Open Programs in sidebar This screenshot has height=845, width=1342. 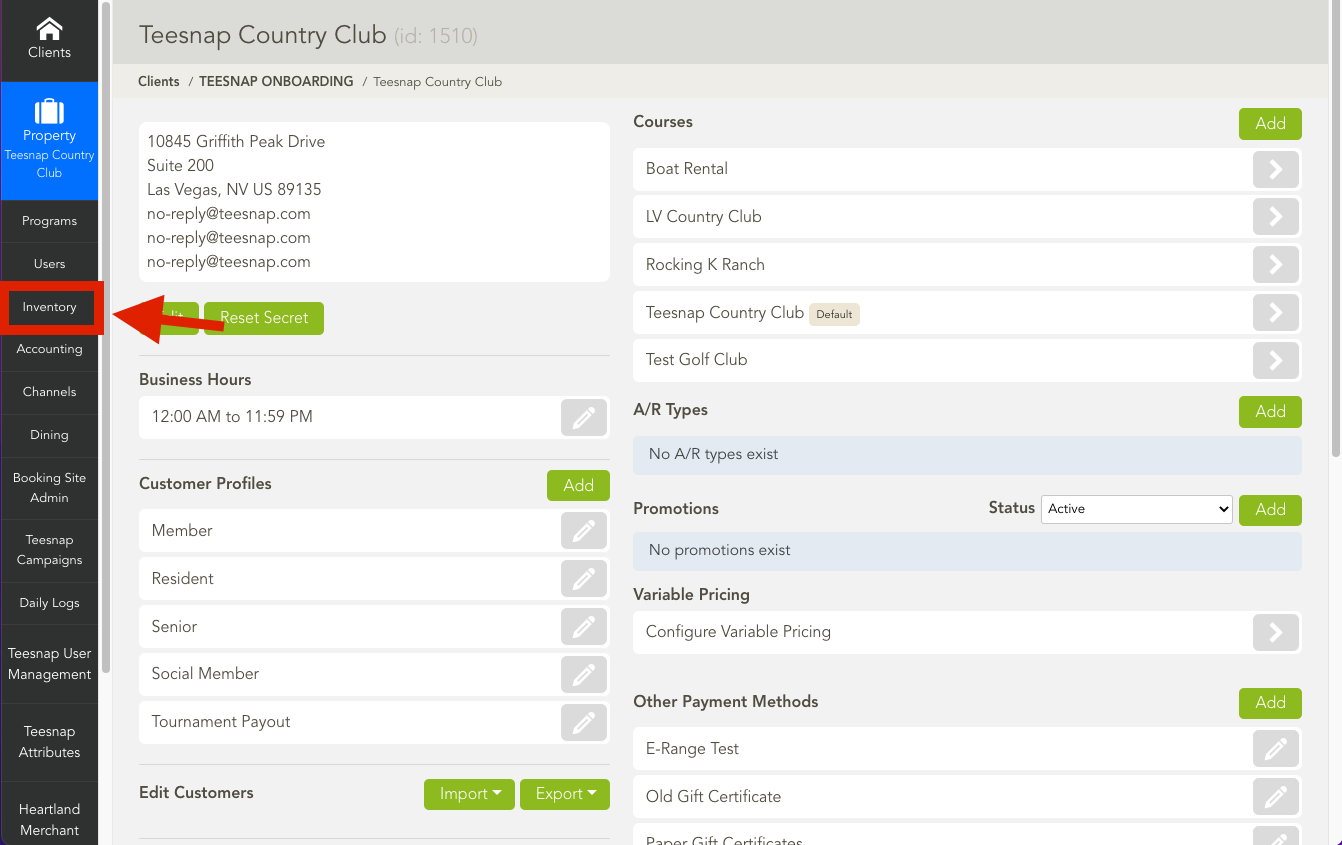click(49, 221)
